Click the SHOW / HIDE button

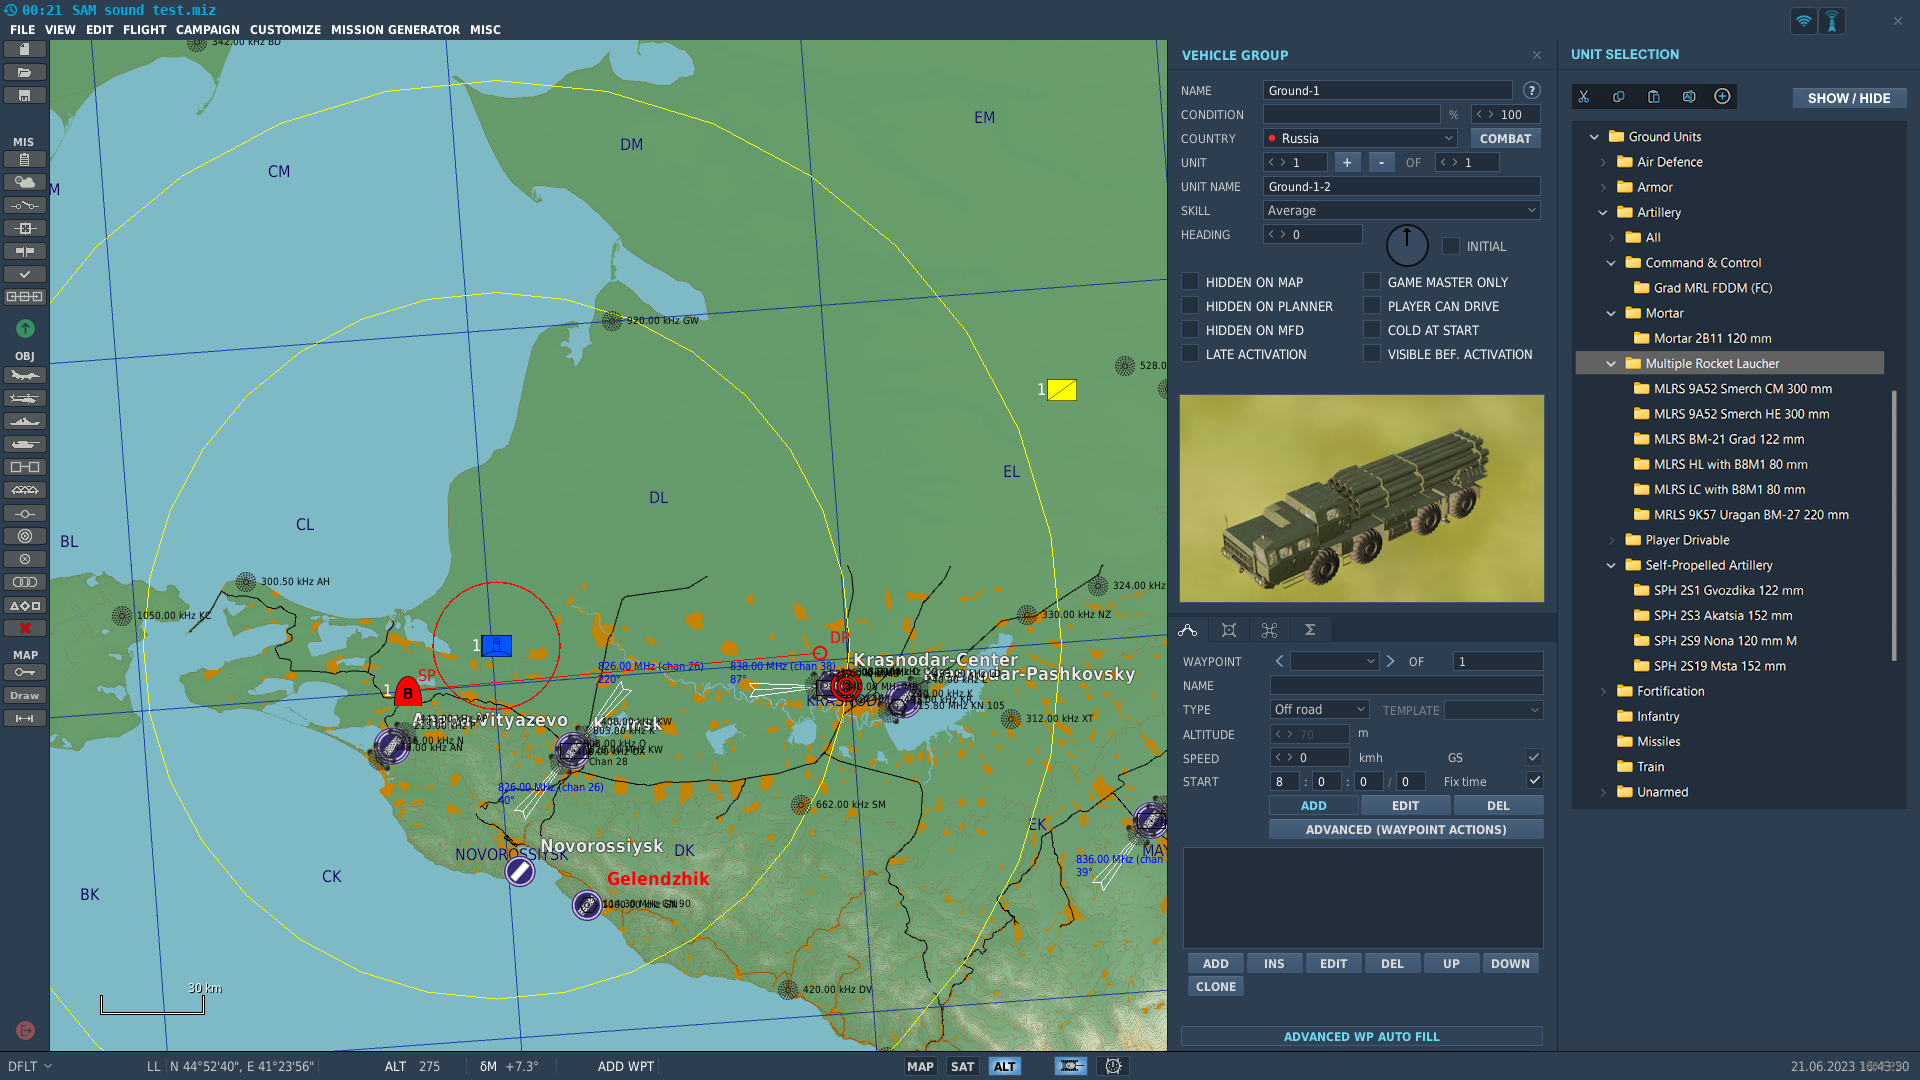tap(1849, 98)
